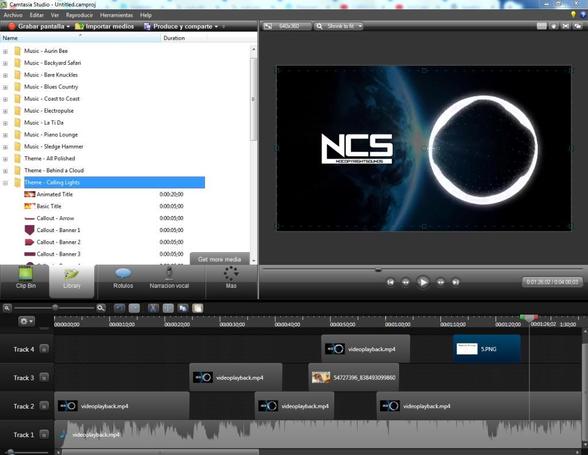Viewport: 588px width, 455px height.
Task: Play the preview video
Action: pyautogui.click(x=423, y=282)
